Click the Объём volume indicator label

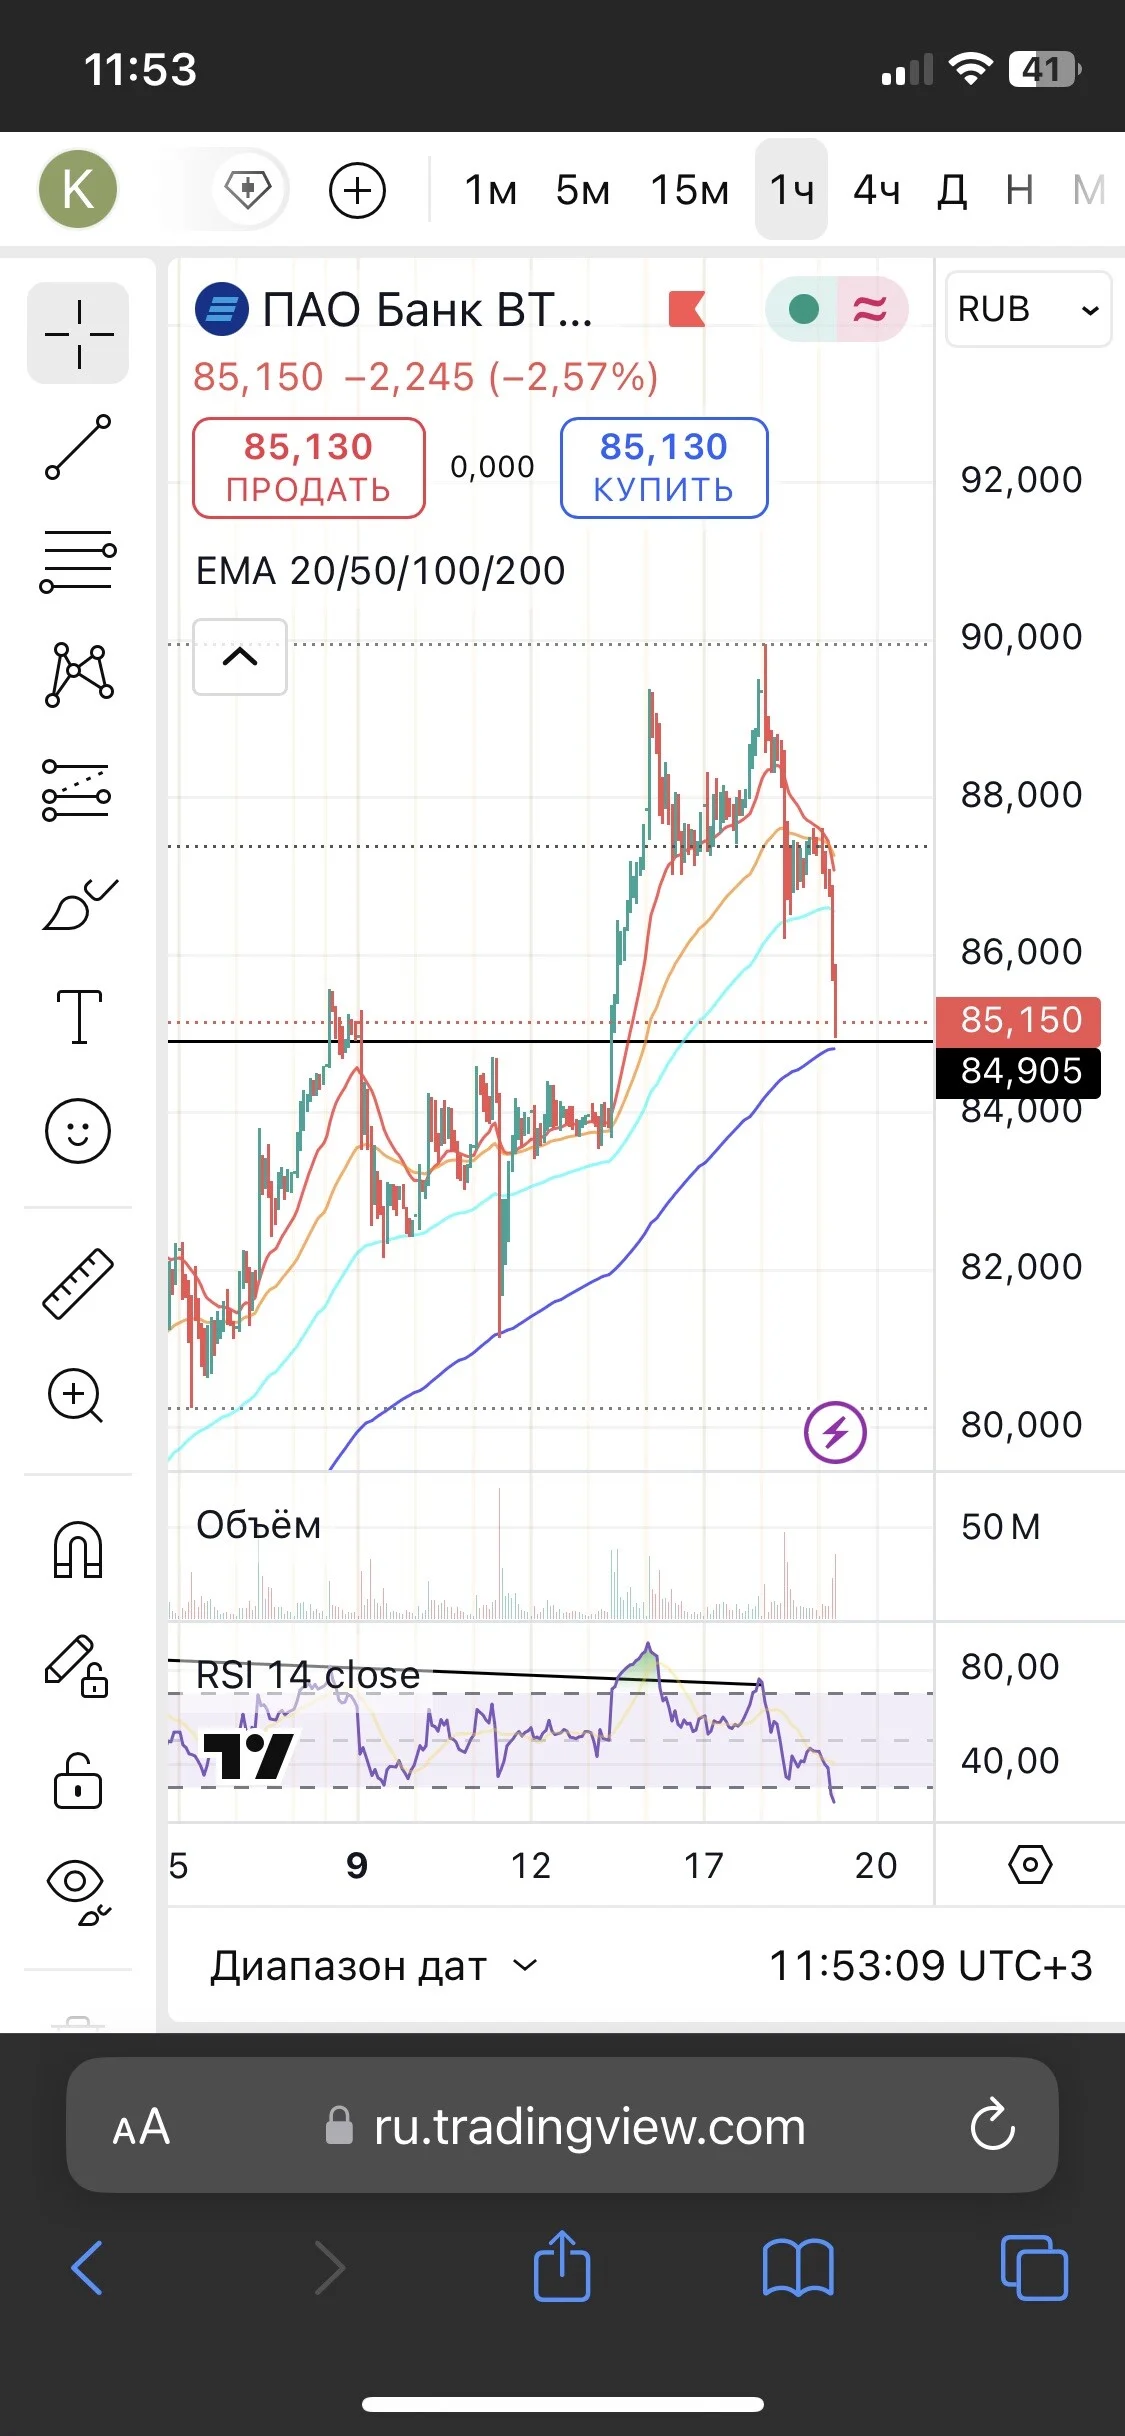tap(259, 1526)
